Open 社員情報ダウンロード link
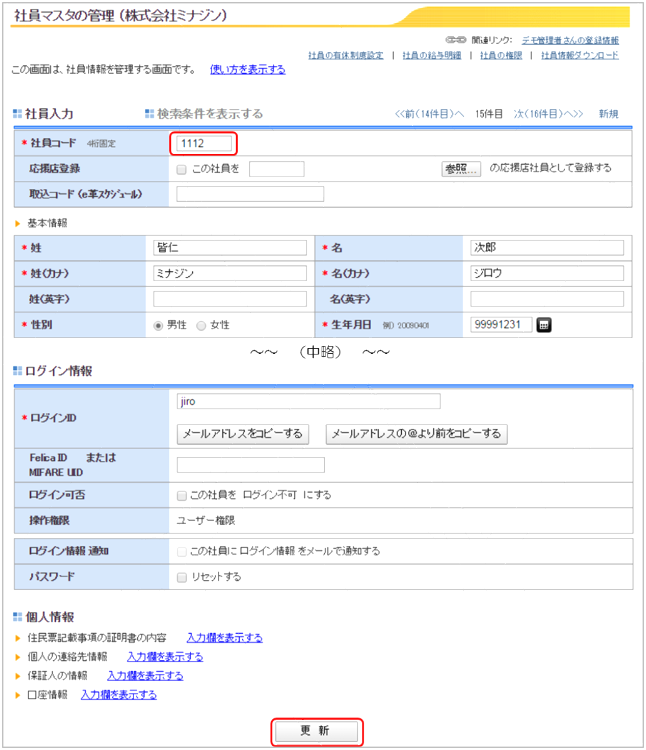The height and width of the screenshot is (750, 646). point(580,55)
